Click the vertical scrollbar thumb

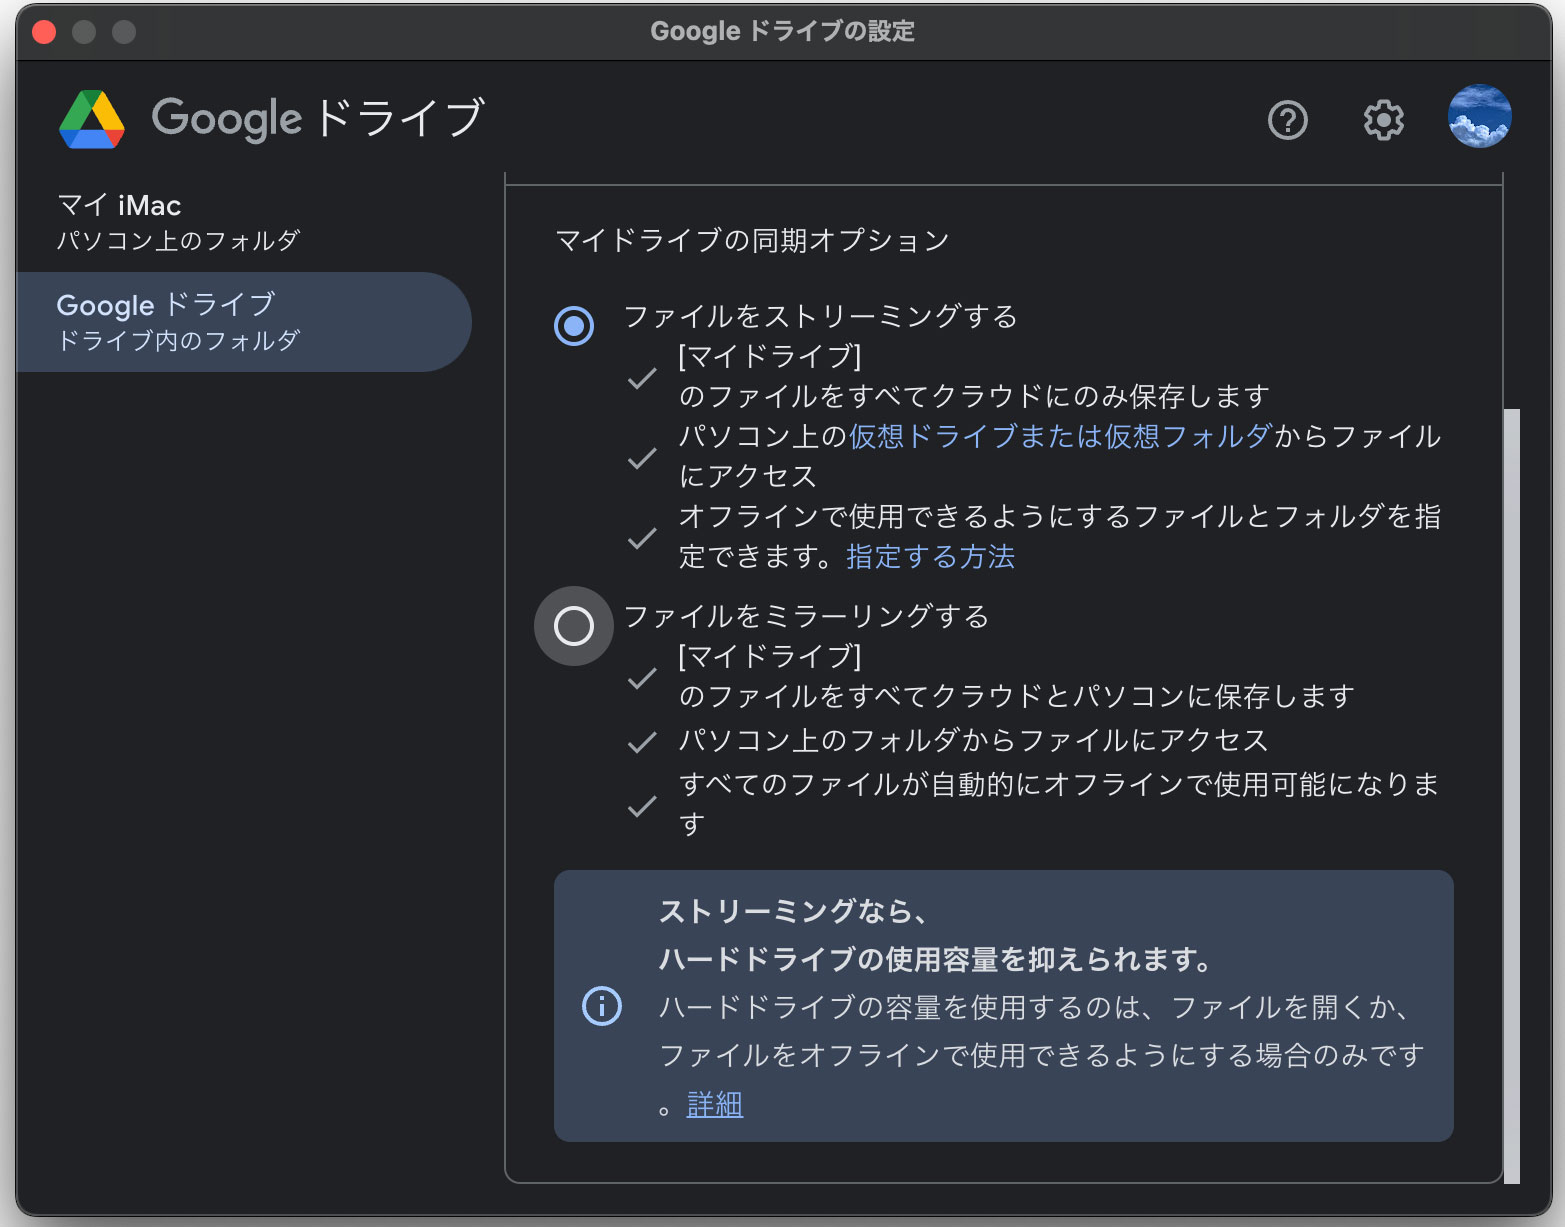pos(1511,796)
